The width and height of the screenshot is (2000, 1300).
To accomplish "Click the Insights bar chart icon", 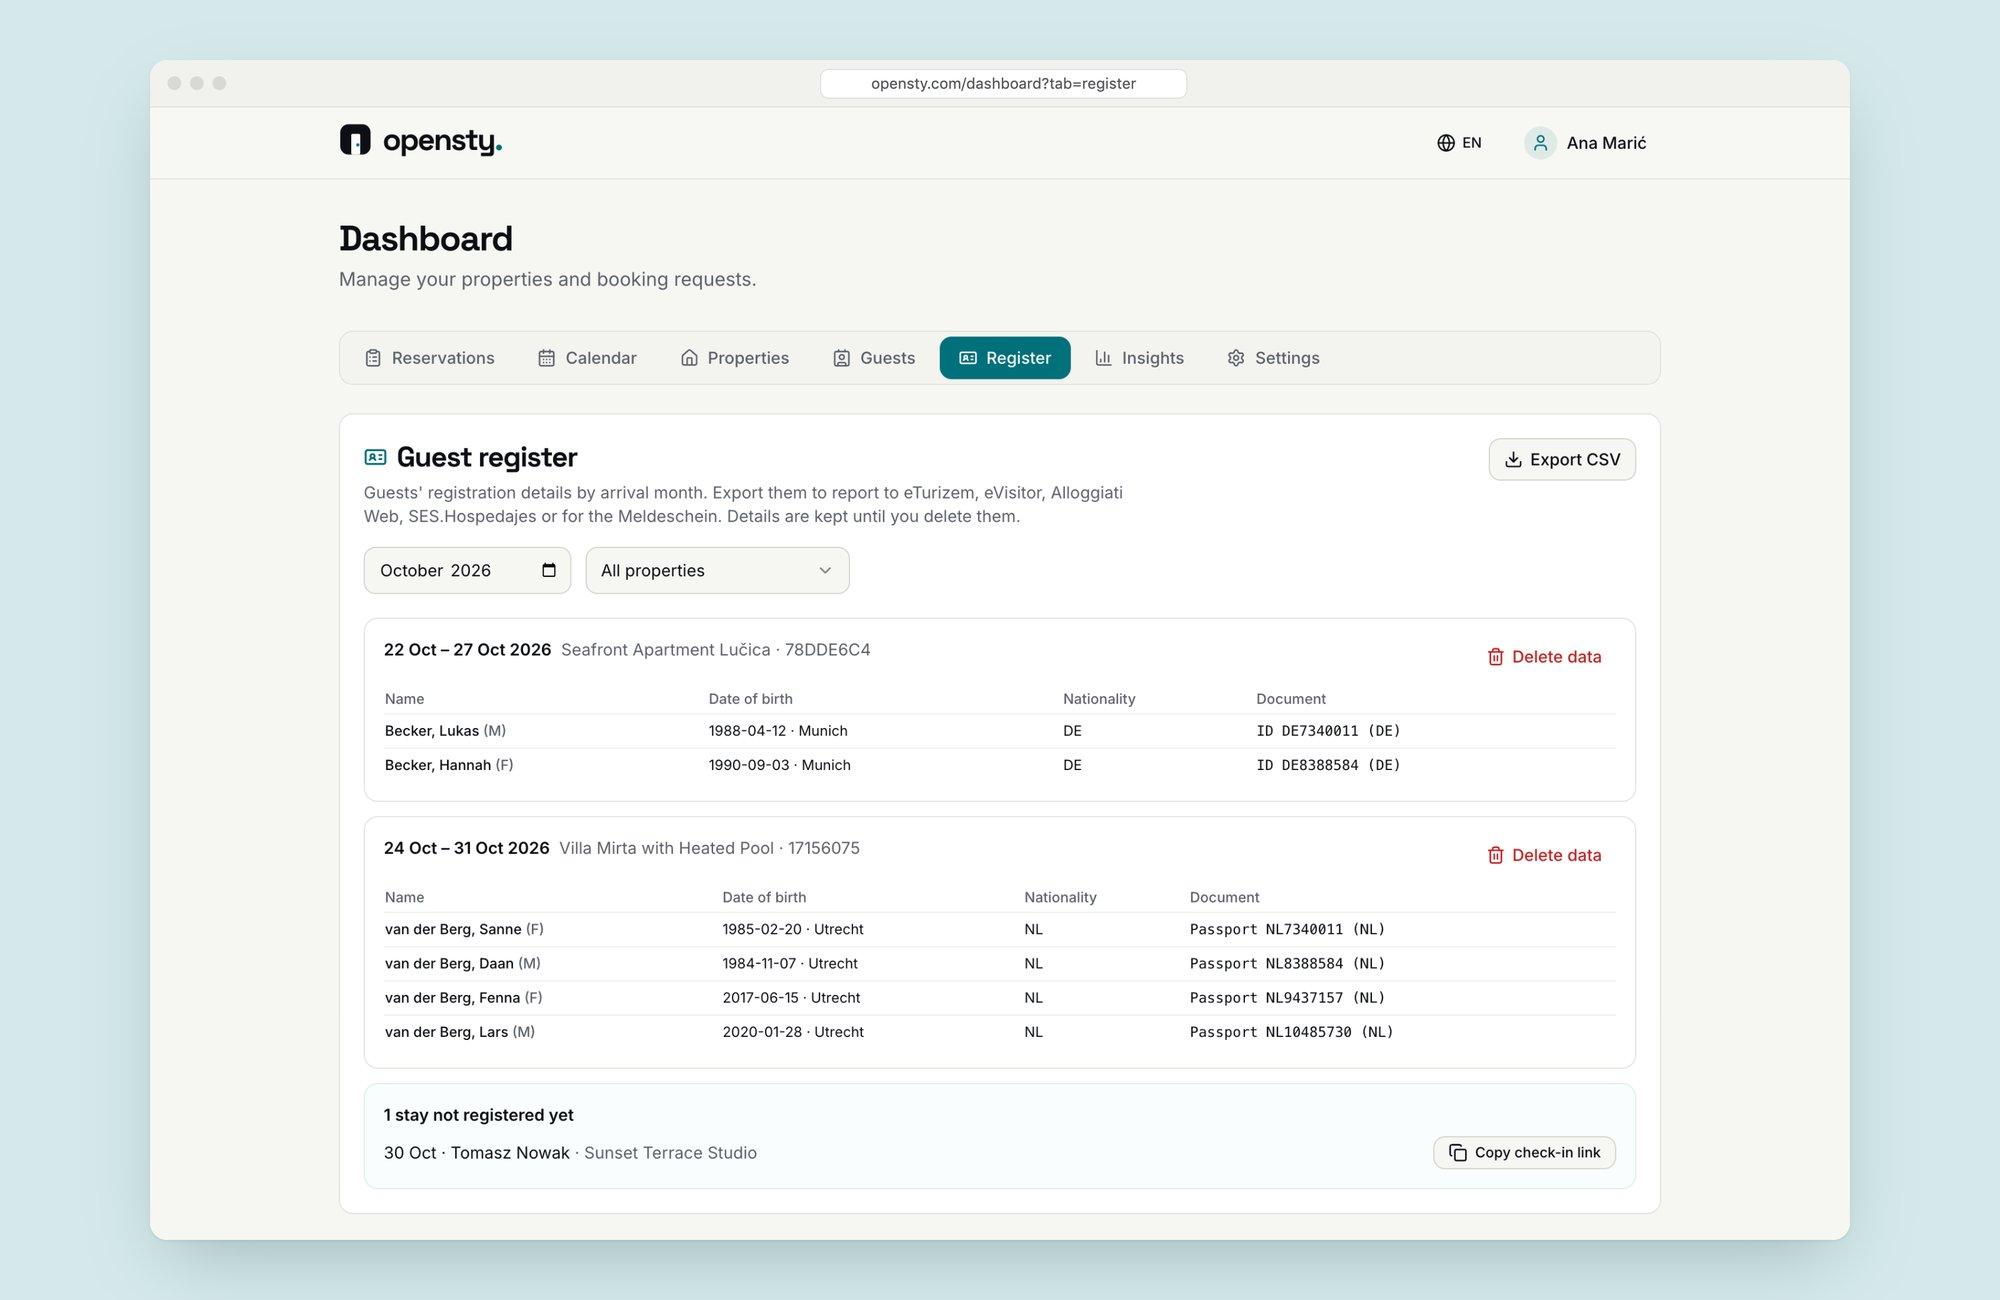I will (x=1103, y=358).
